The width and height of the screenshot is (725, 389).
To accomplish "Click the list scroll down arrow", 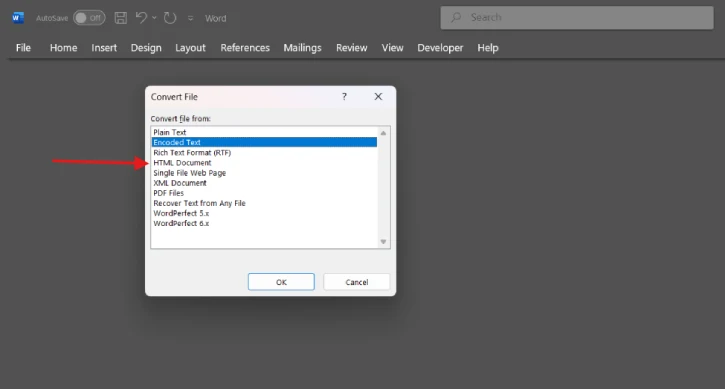I will [383, 241].
